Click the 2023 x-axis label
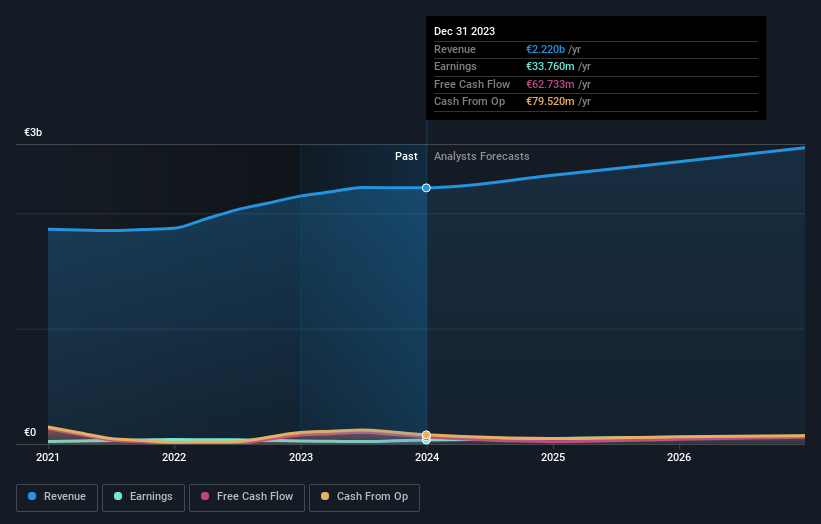This screenshot has width=821, height=524. tap(301, 457)
